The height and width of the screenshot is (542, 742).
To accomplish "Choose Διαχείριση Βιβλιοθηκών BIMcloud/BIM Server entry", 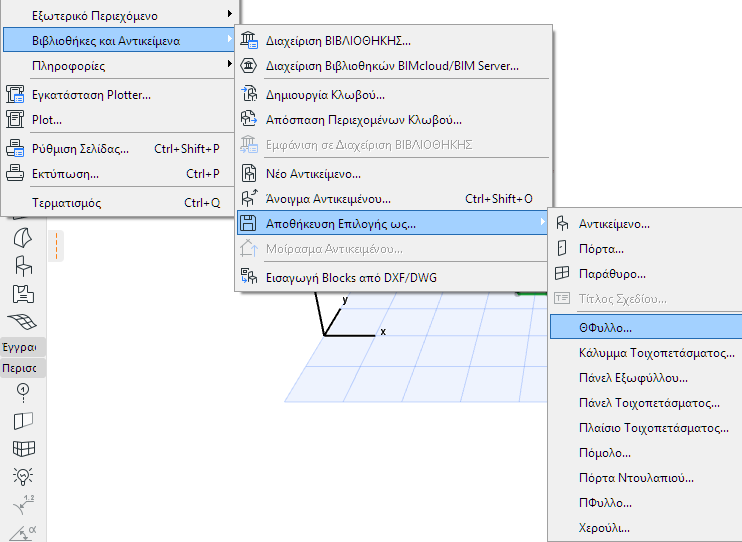I will click(393, 66).
